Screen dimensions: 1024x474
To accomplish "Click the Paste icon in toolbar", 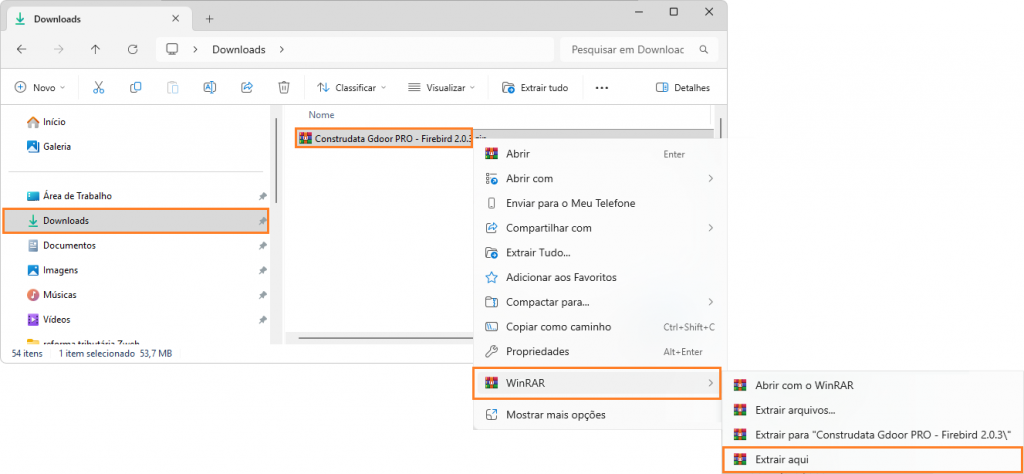I will (x=172, y=87).
